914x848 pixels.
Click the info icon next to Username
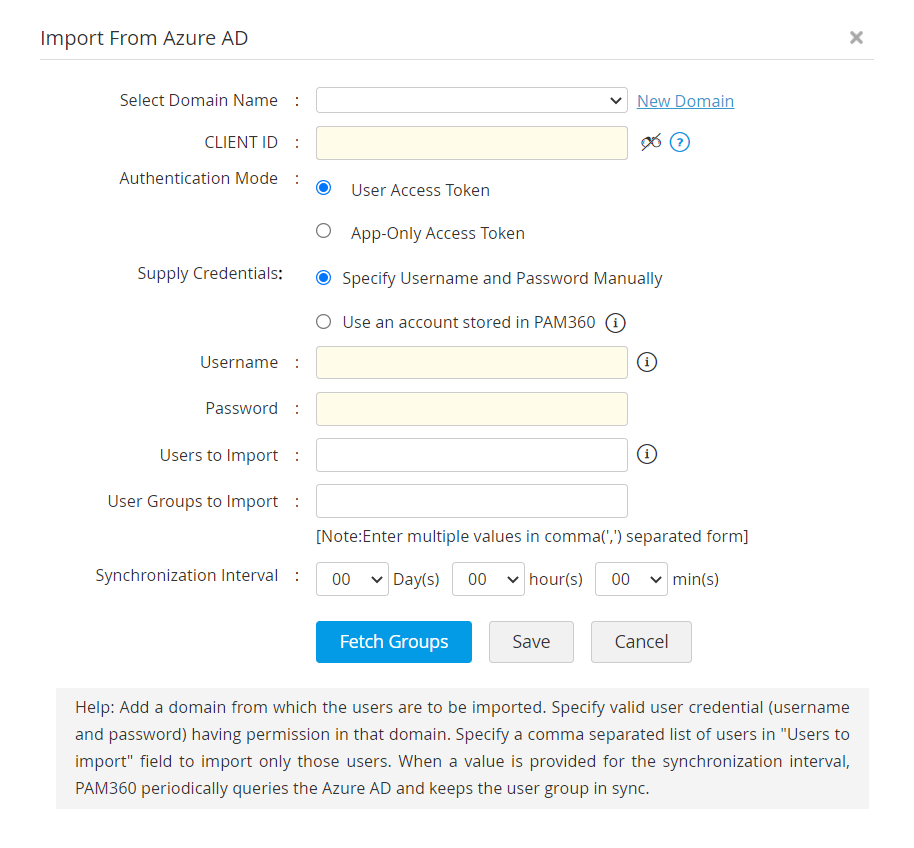tap(647, 362)
